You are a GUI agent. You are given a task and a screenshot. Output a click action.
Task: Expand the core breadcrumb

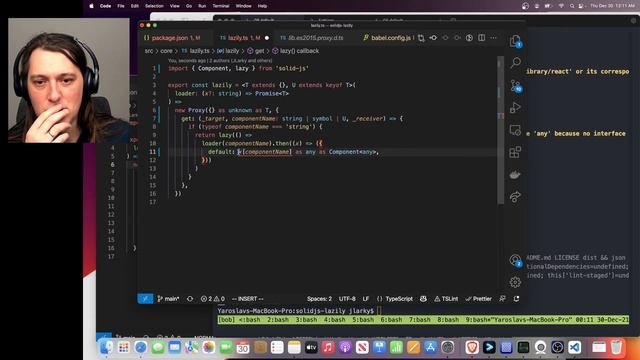pyautogui.click(x=166, y=51)
